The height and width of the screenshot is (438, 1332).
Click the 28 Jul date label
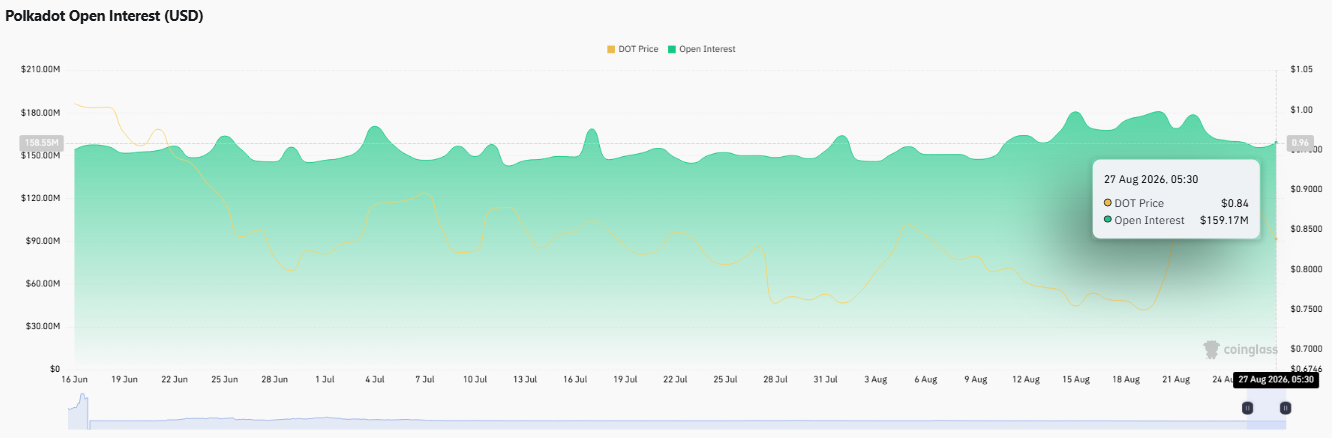pyautogui.click(x=775, y=380)
